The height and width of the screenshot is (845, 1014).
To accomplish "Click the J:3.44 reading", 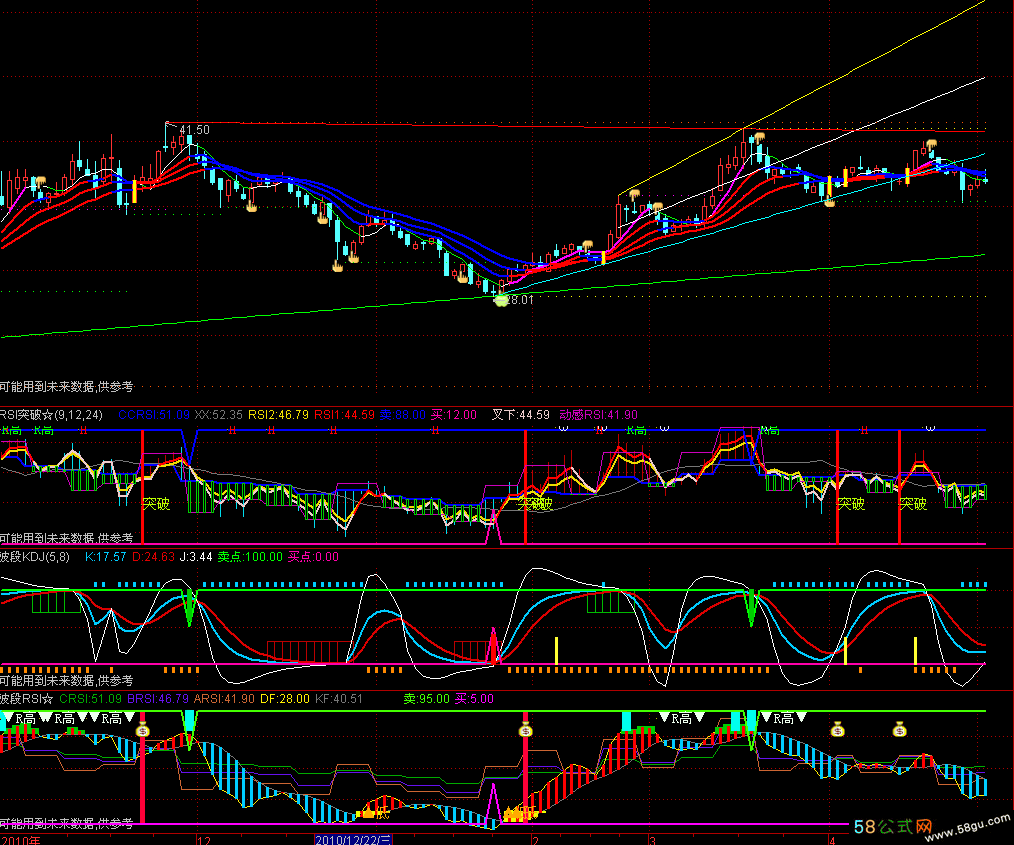I will (196, 557).
